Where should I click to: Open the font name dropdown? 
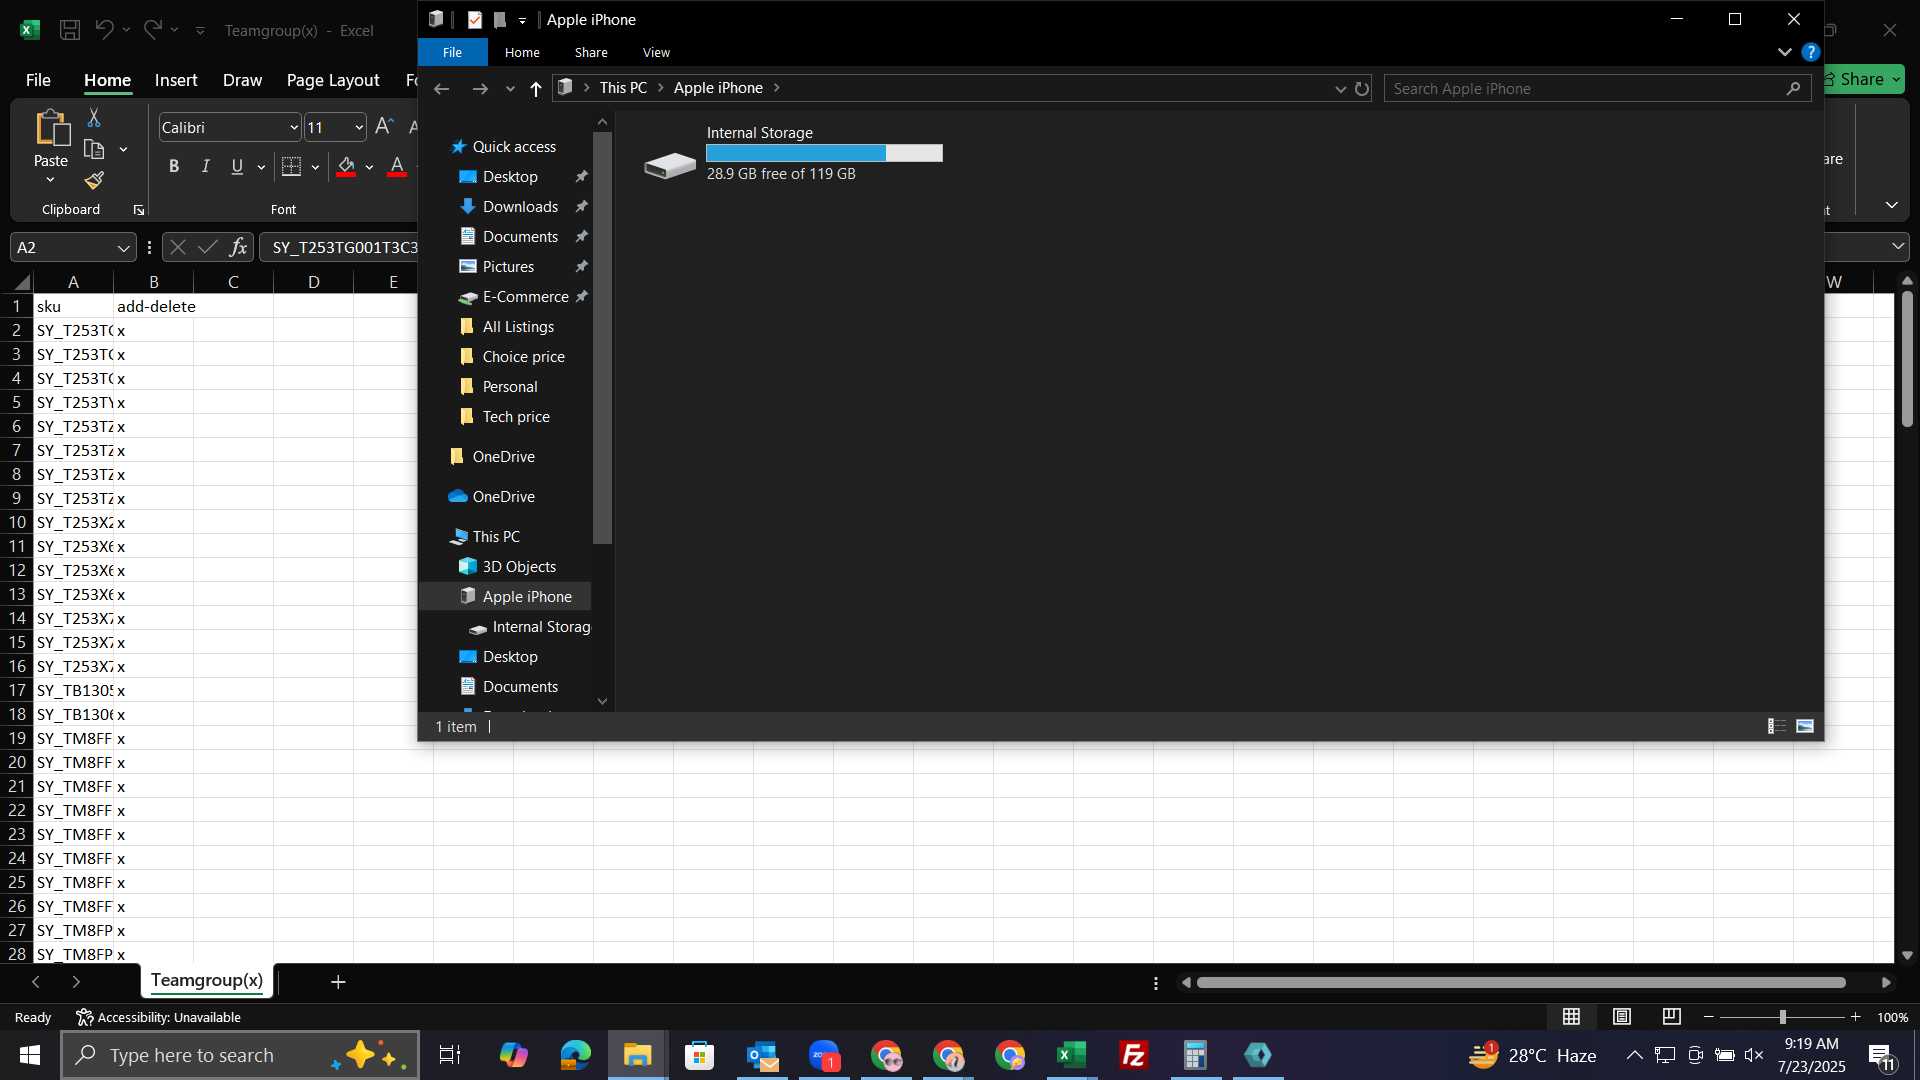point(294,127)
